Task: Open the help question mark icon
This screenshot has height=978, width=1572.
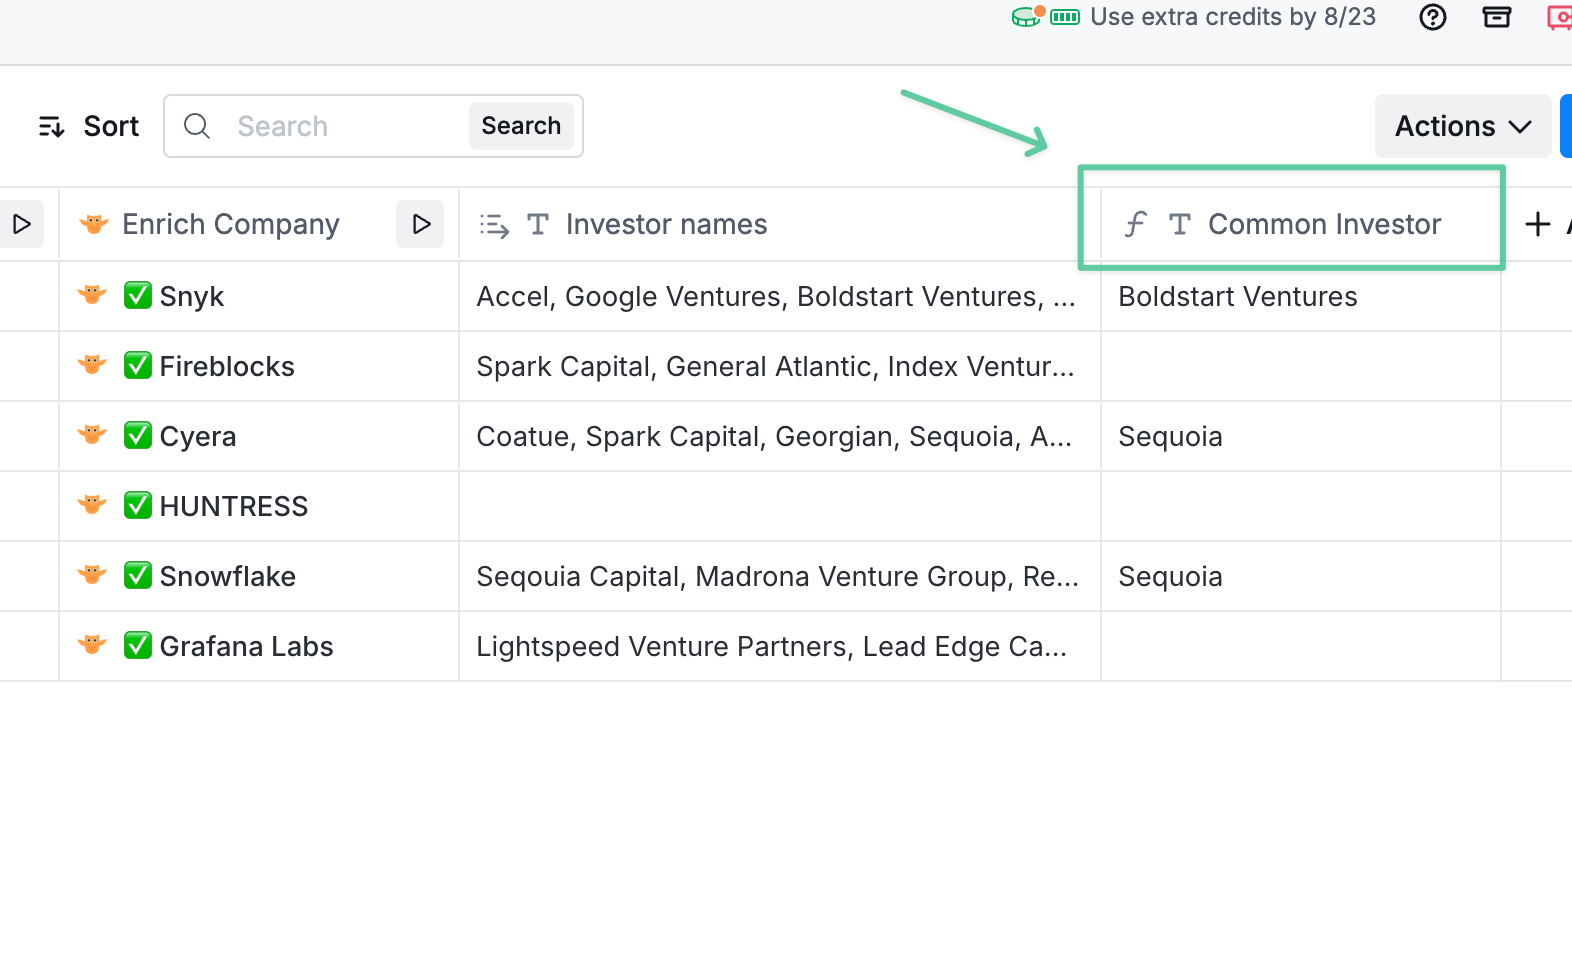Action: click(1433, 17)
